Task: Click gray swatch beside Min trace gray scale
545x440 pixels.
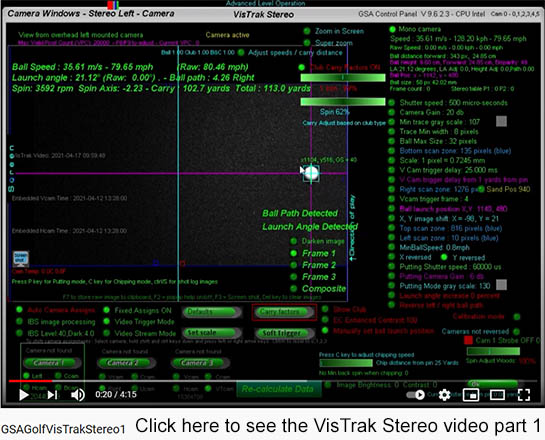Action: [501, 121]
